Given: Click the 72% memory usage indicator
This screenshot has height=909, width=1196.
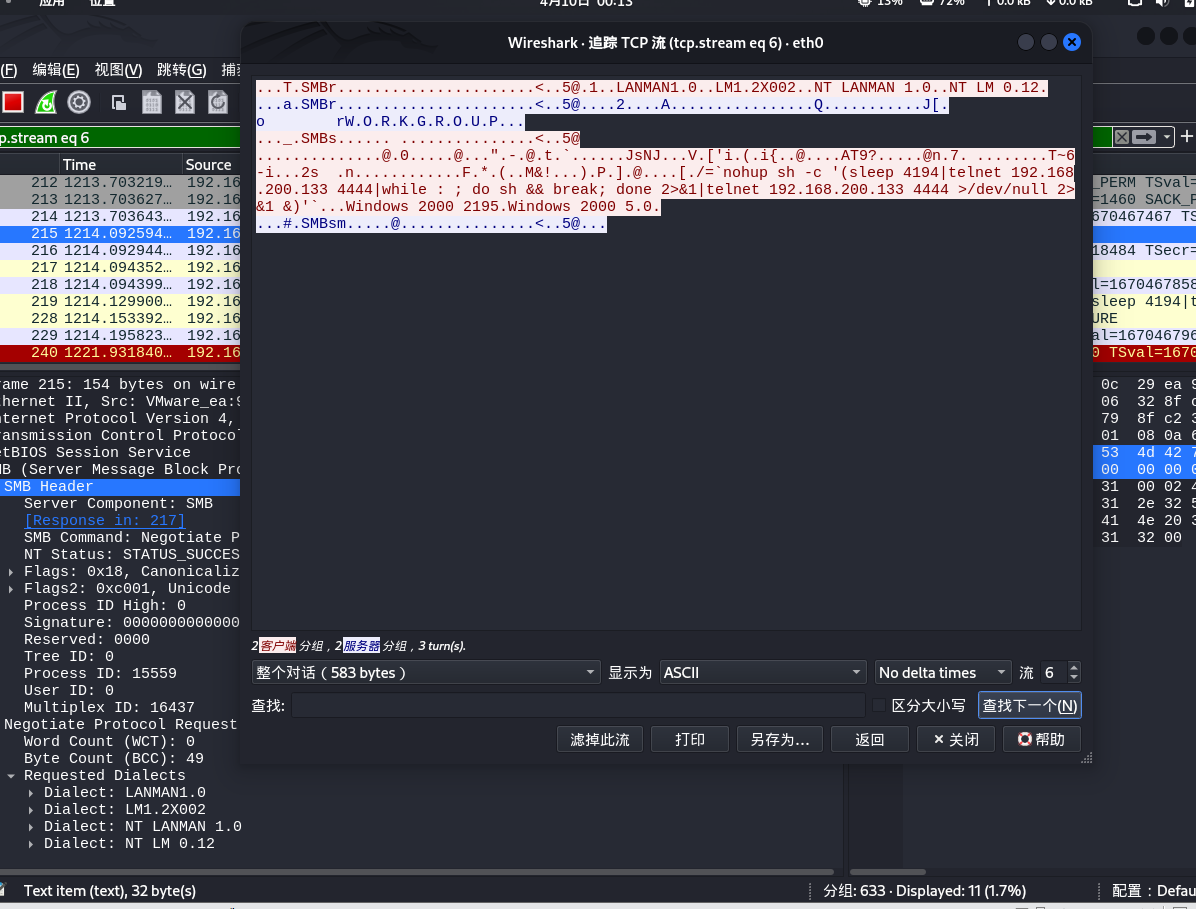Looking at the screenshot, I should point(942,3).
